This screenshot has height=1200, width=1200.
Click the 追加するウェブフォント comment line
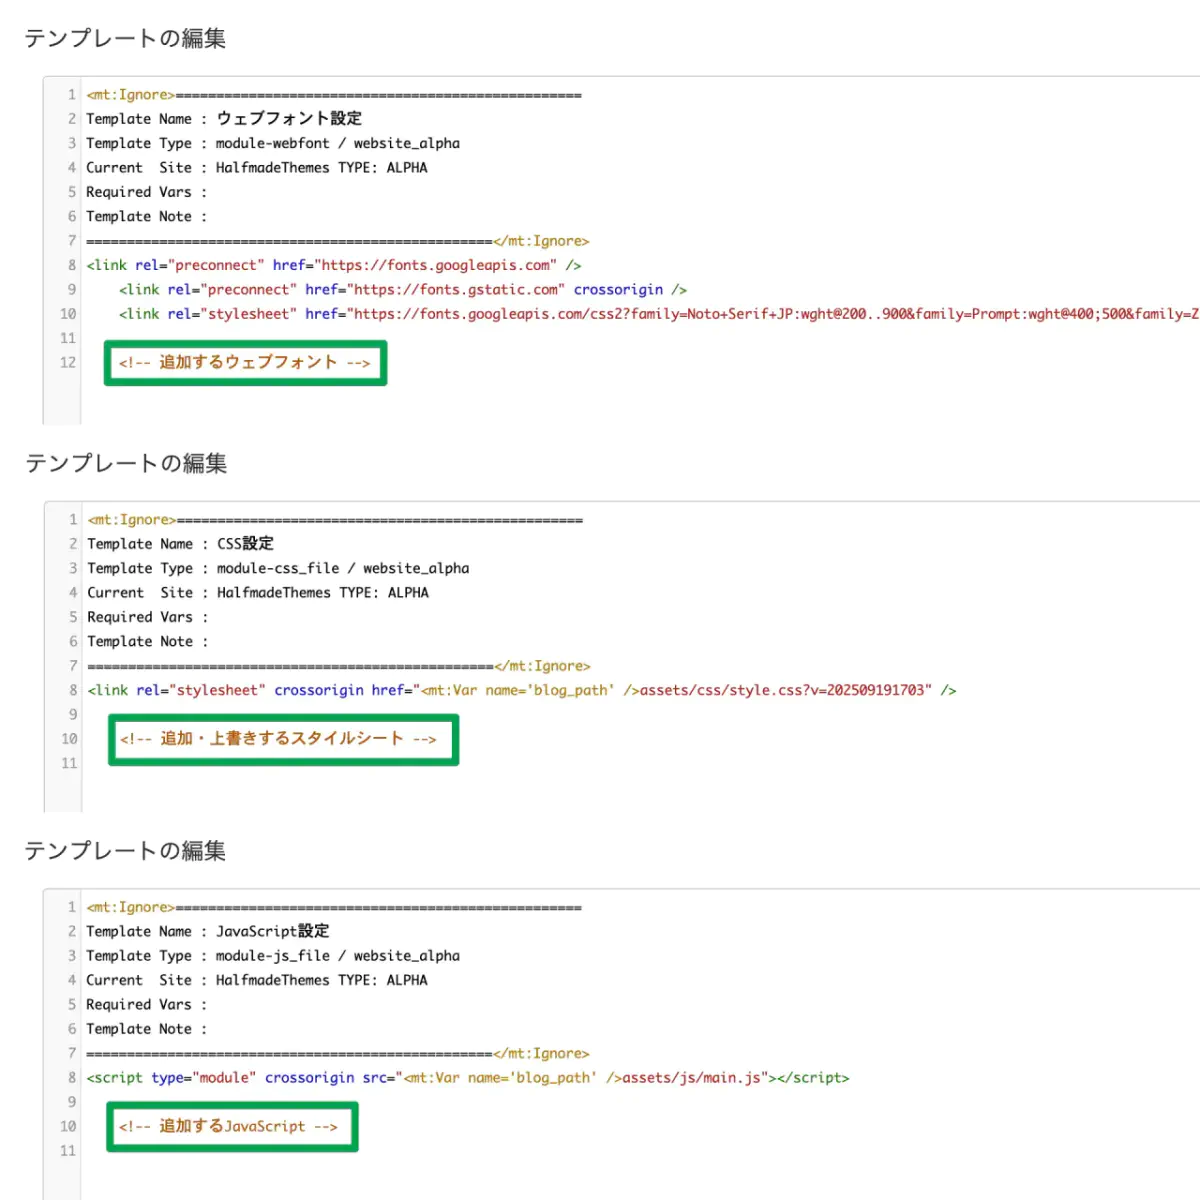point(245,363)
